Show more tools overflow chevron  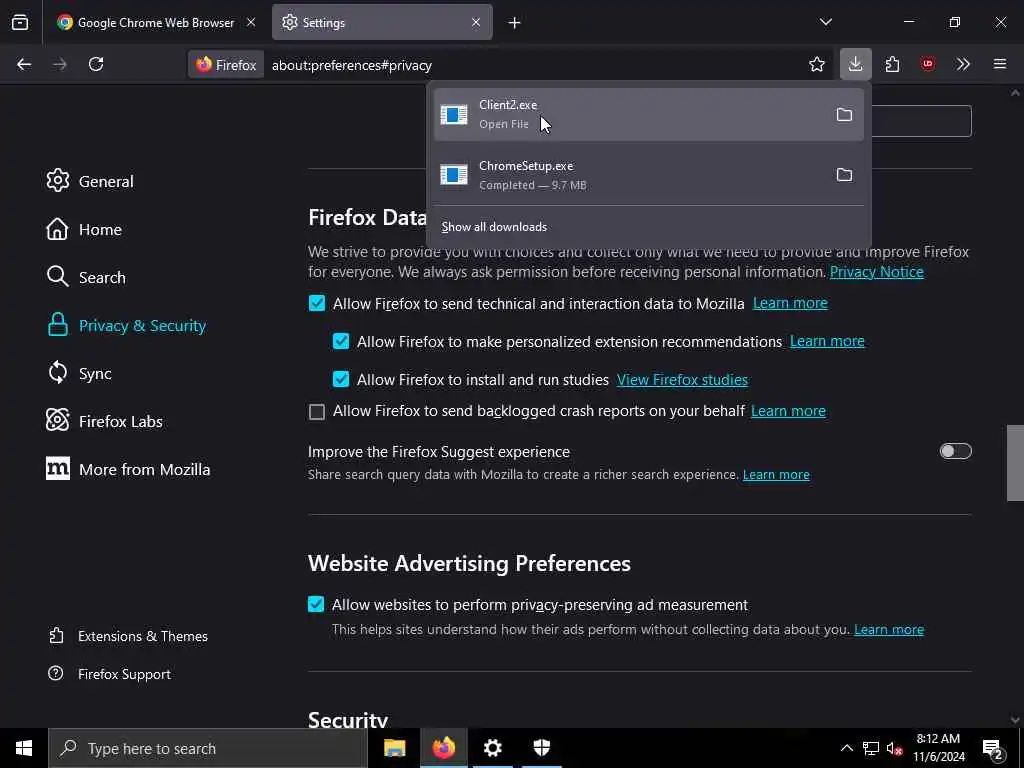click(x=963, y=64)
